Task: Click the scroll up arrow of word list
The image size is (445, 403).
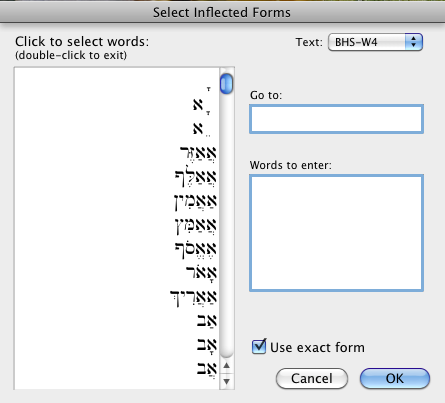Action: [x=227, y=366]
